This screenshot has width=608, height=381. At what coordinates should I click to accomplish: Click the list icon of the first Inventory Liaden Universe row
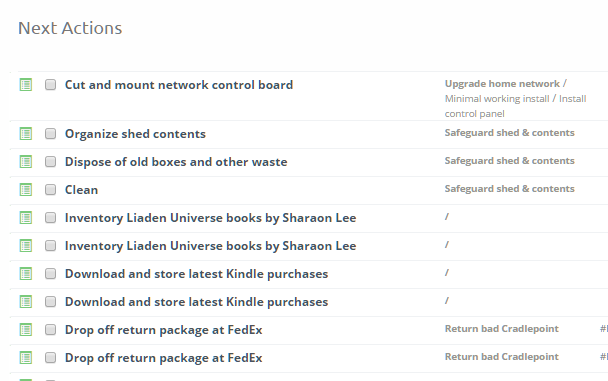[26, 217]
